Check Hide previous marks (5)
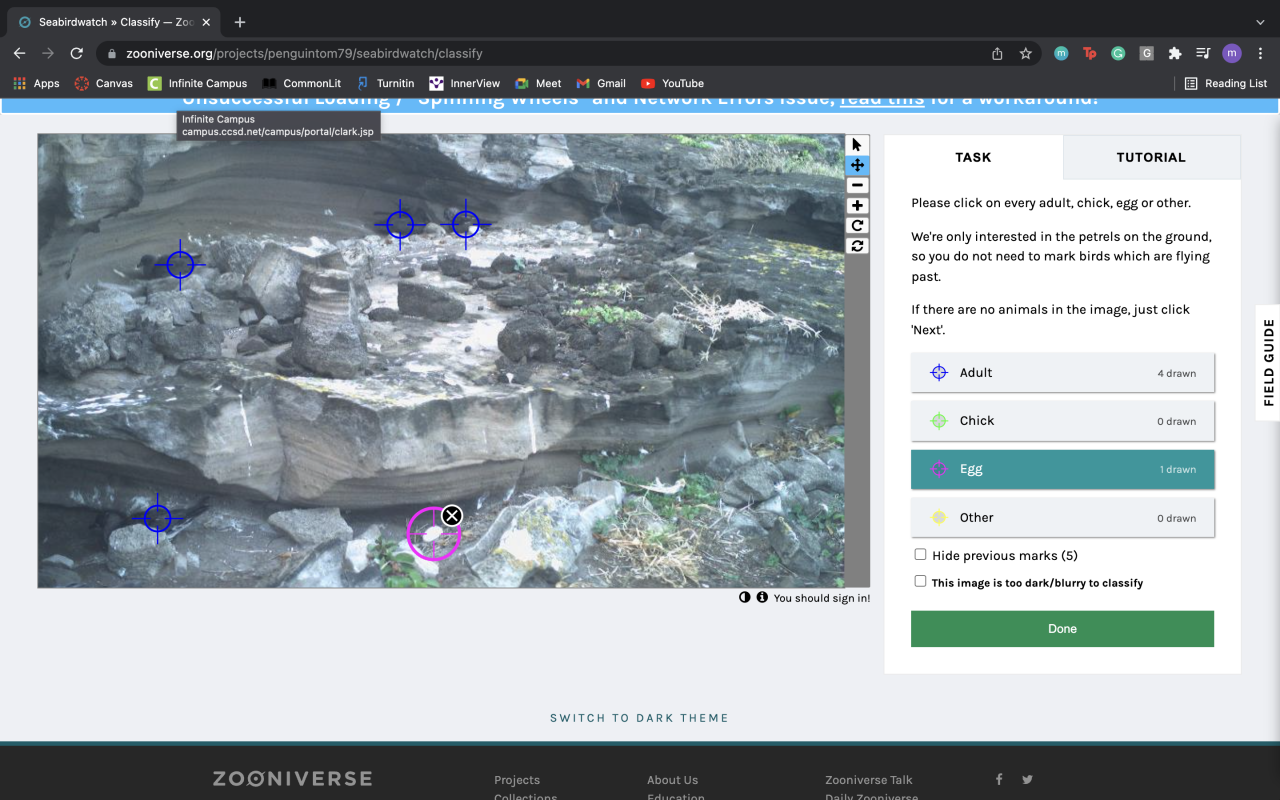The image size is (1280, 800). pyautogui.click(x=920, y=554)
